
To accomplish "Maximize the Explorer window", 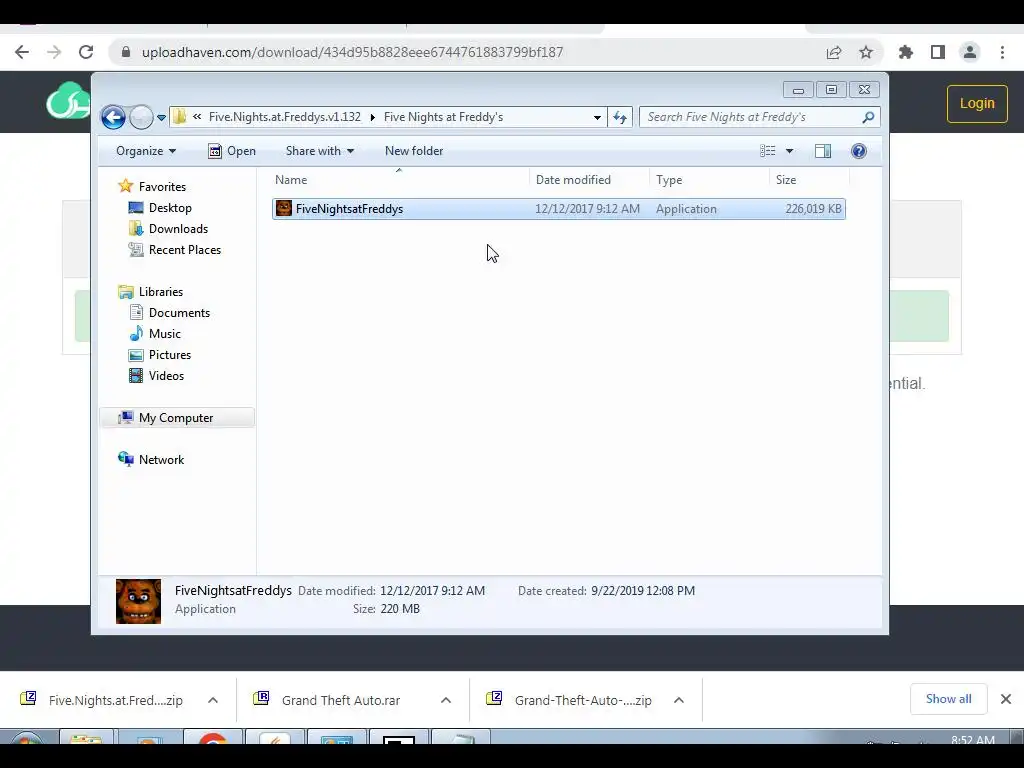I will point(831,89).
